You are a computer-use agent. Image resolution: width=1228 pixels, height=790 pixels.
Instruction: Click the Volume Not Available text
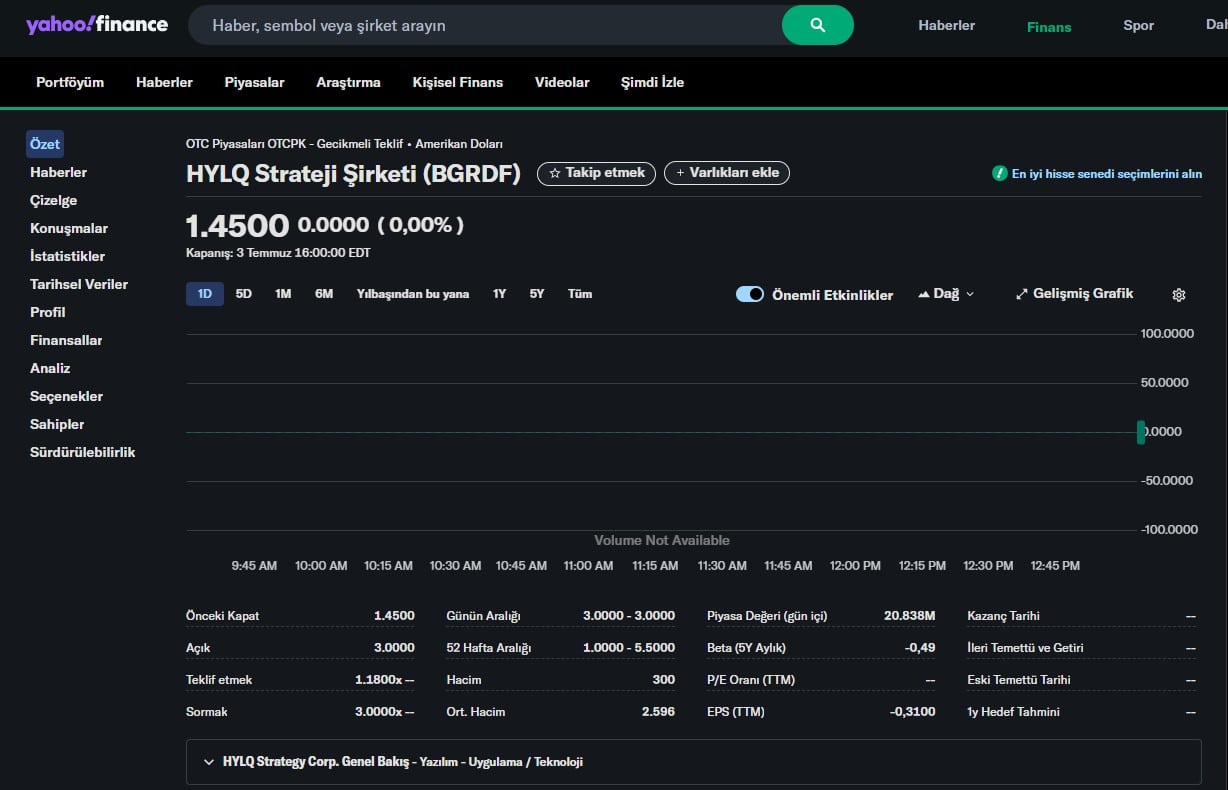(x=662, y=540)
